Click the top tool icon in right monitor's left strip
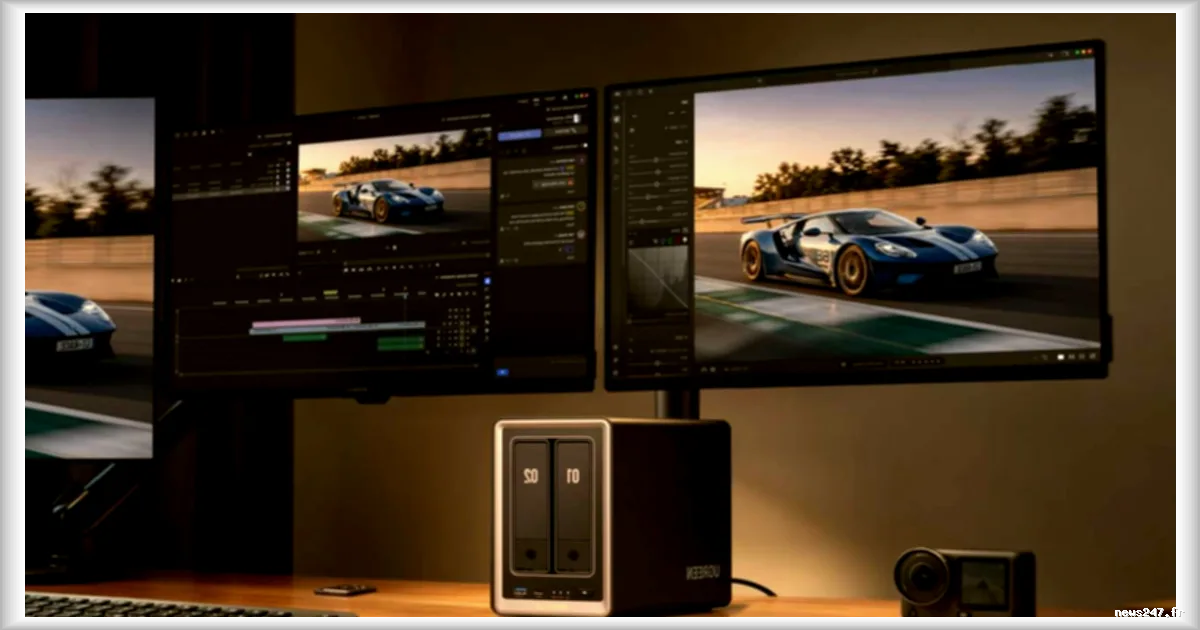The width and height of the screenshot is (1200, 630). click(617, 106)
